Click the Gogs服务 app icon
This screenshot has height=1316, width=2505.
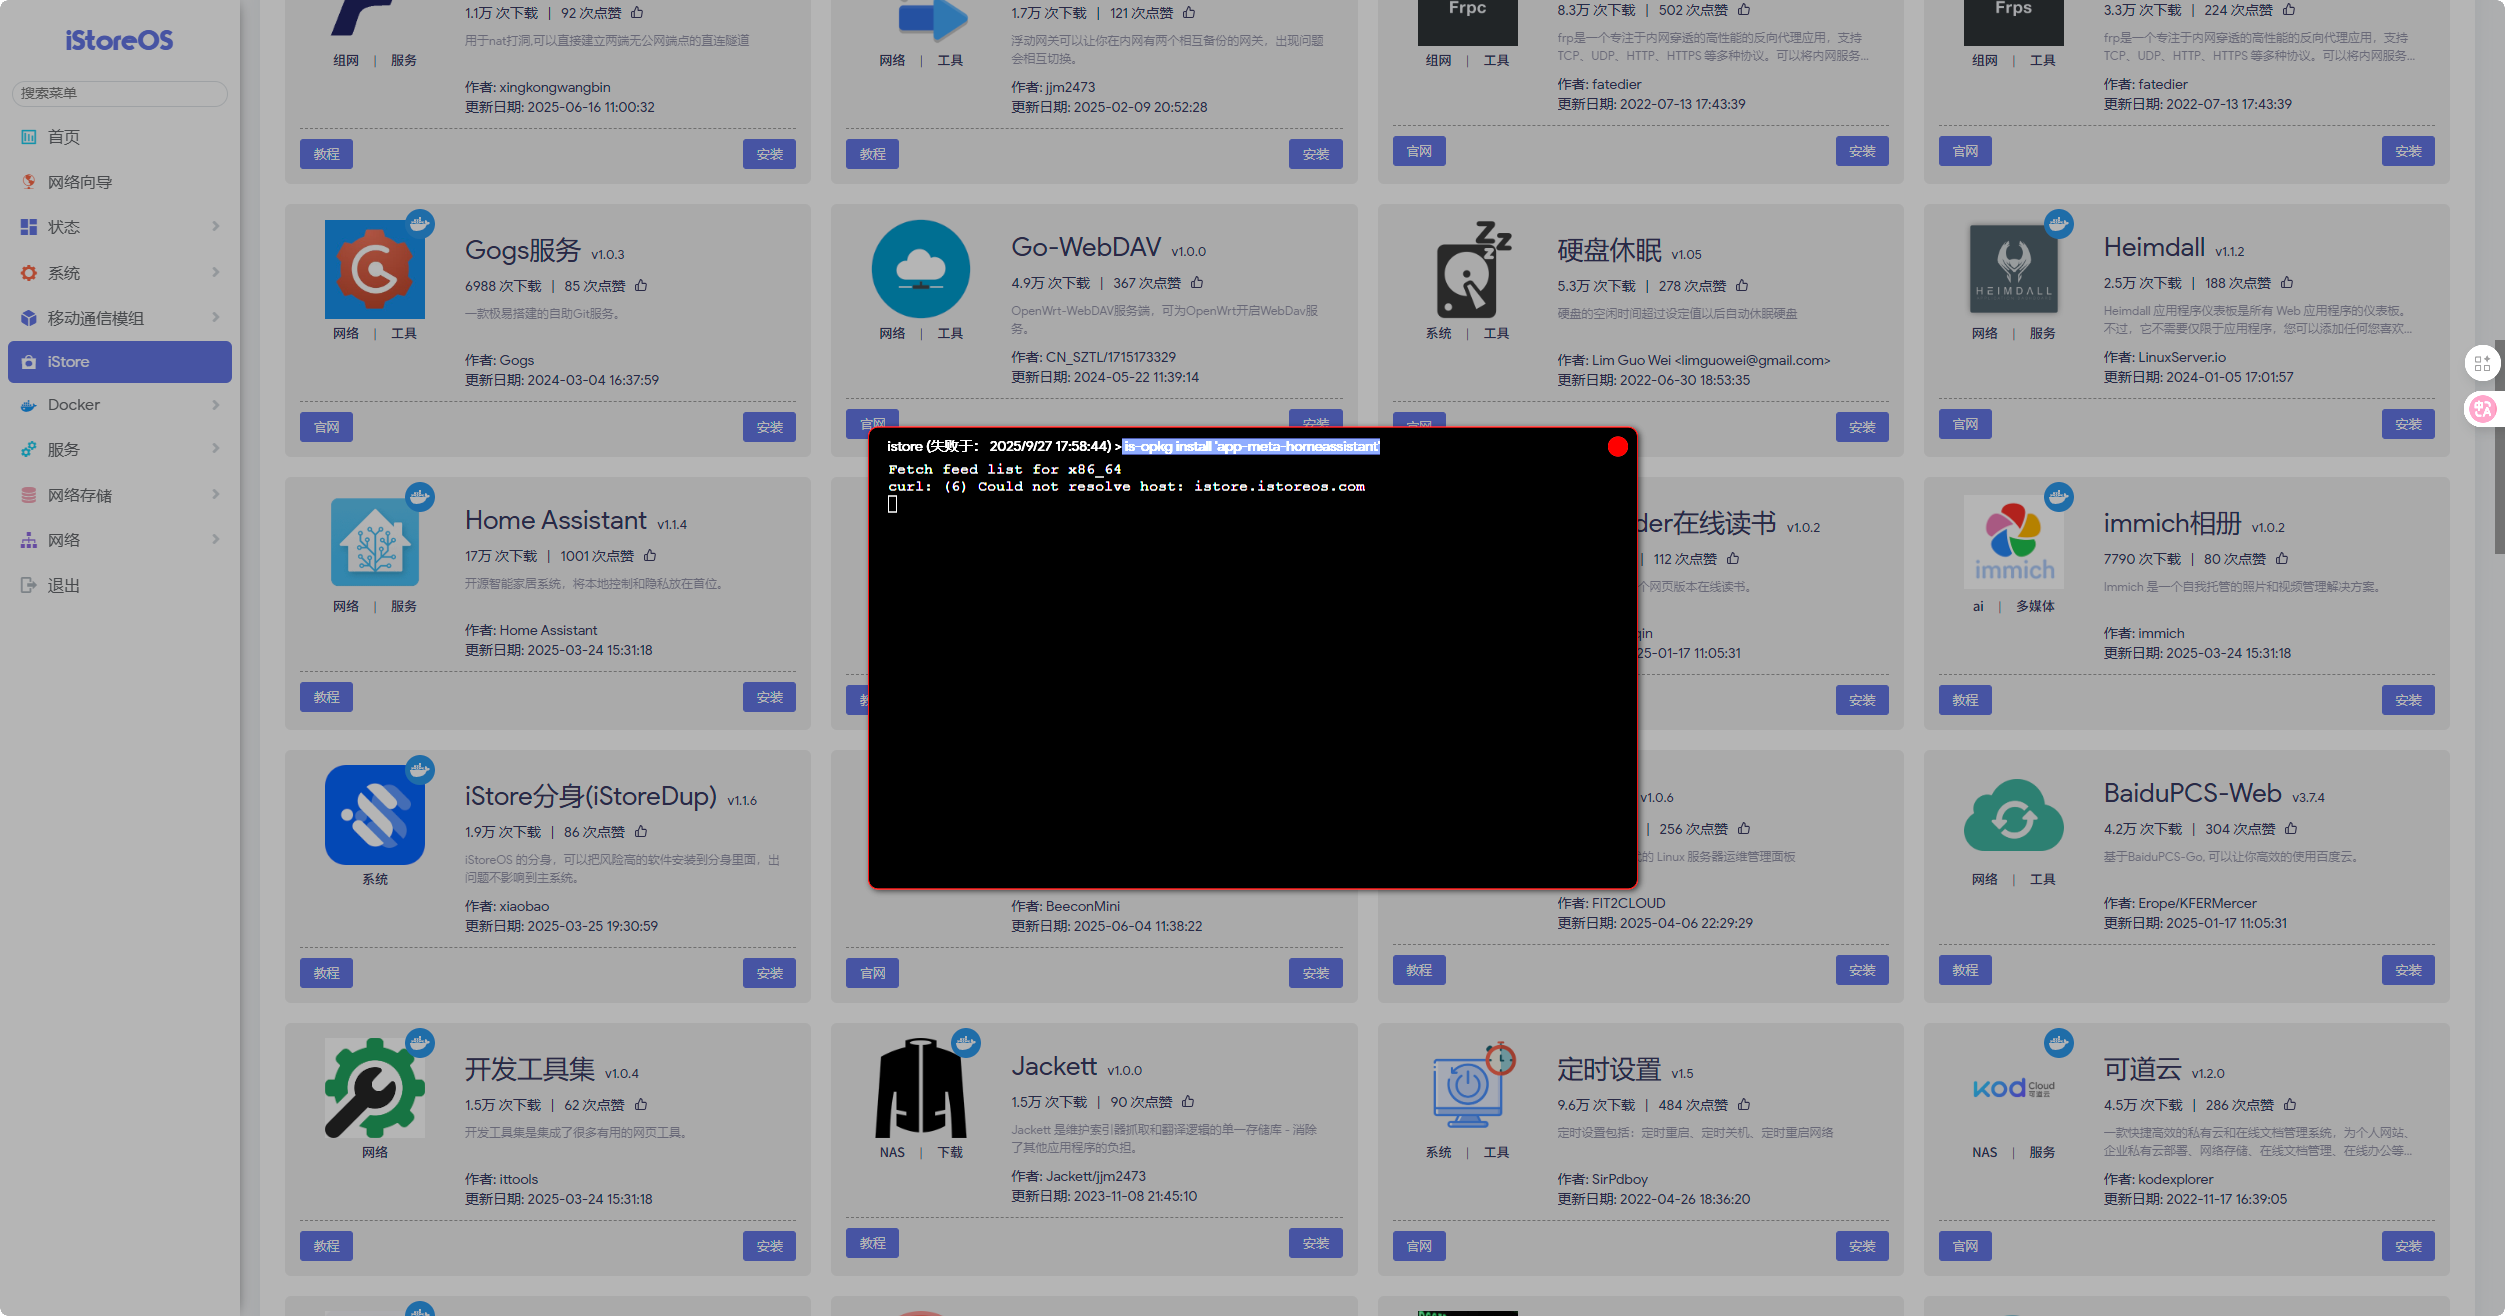pyautogui.click(x=374, y=269)
